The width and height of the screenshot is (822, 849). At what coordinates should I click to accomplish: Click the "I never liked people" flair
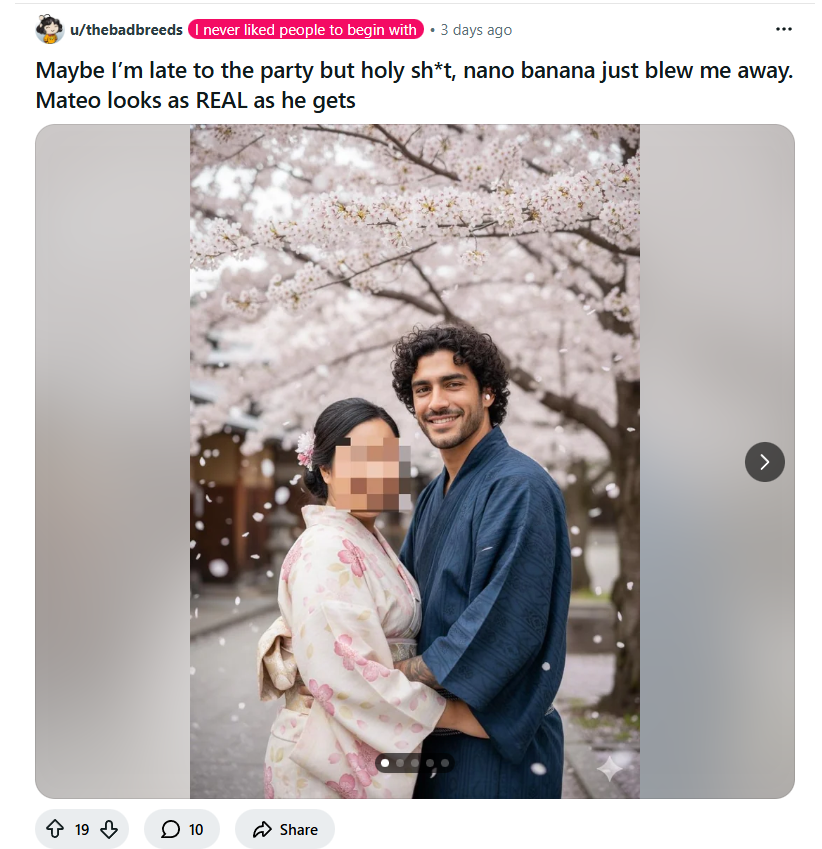[x=305, y=30]
